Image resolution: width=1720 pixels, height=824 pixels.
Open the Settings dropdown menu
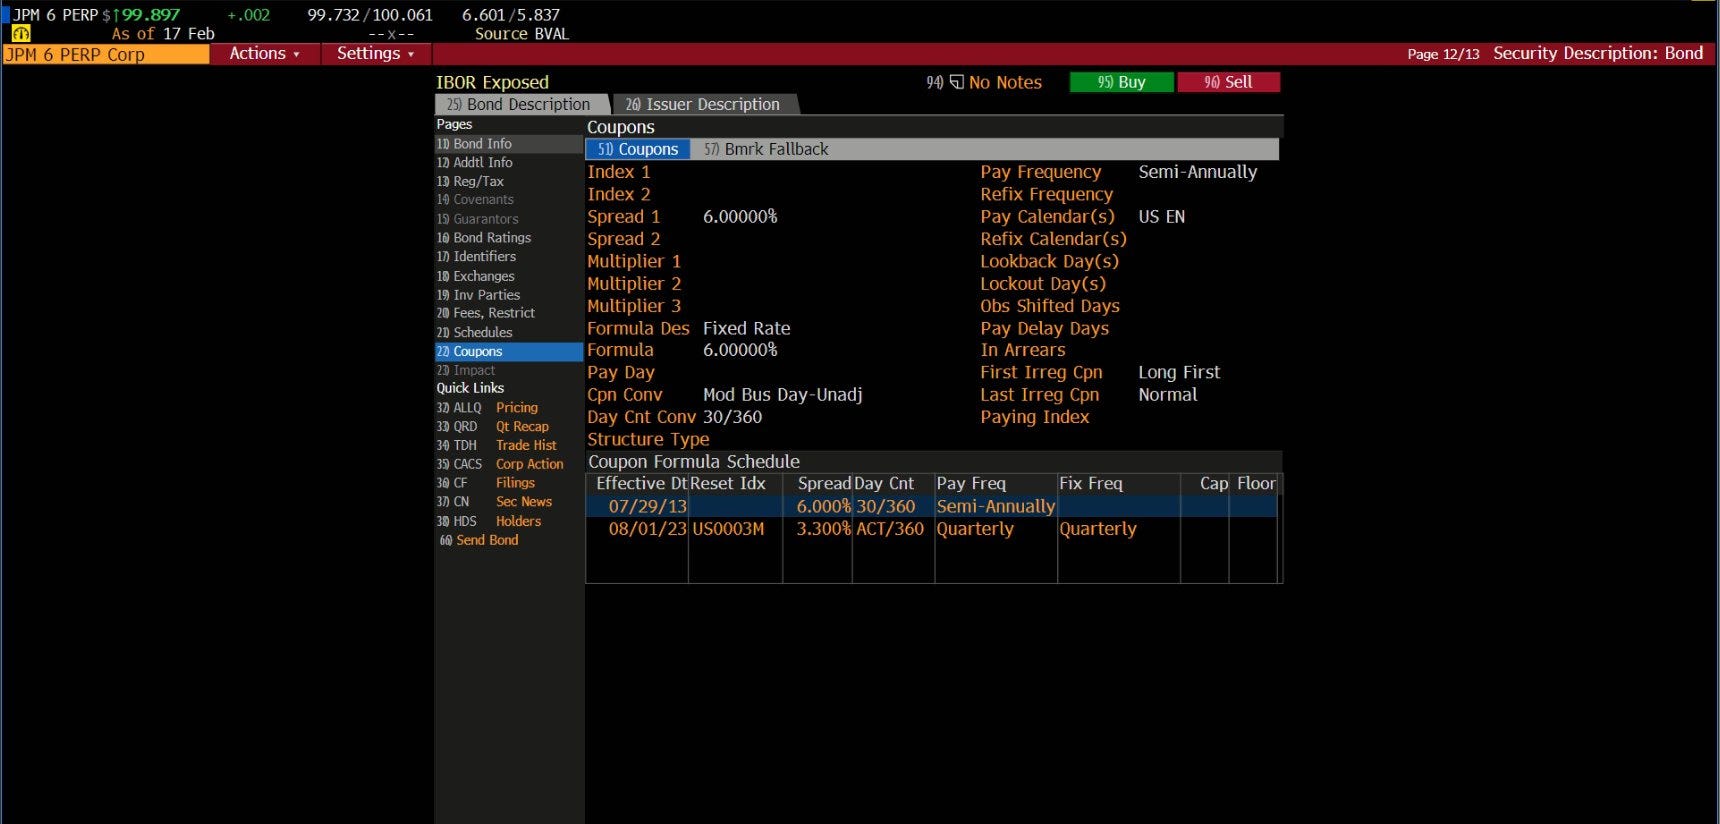pos(376,54)
